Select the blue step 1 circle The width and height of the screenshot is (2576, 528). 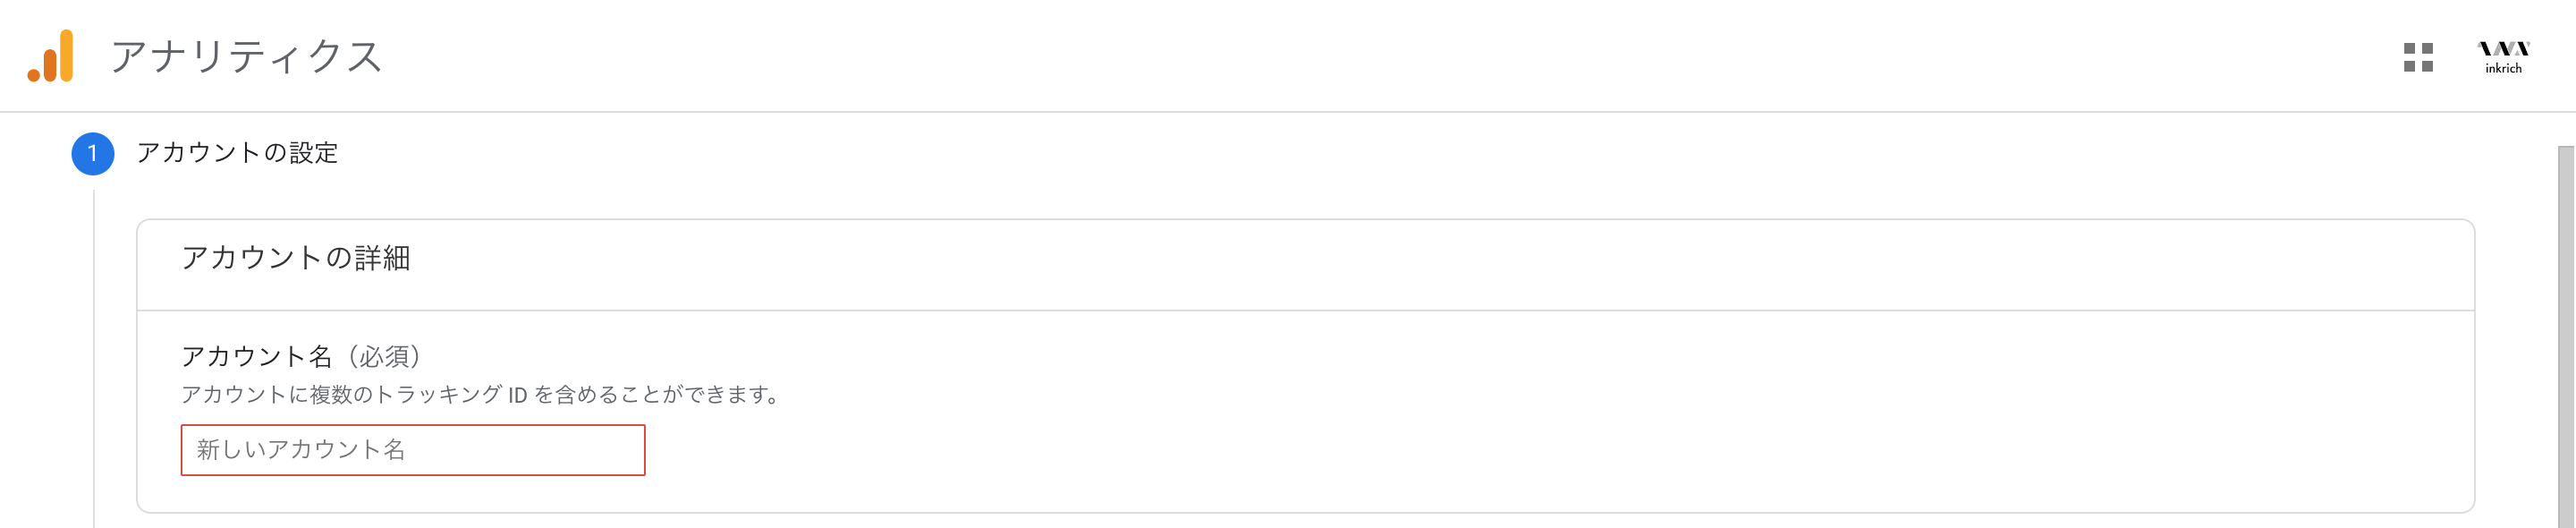point(93,153)
